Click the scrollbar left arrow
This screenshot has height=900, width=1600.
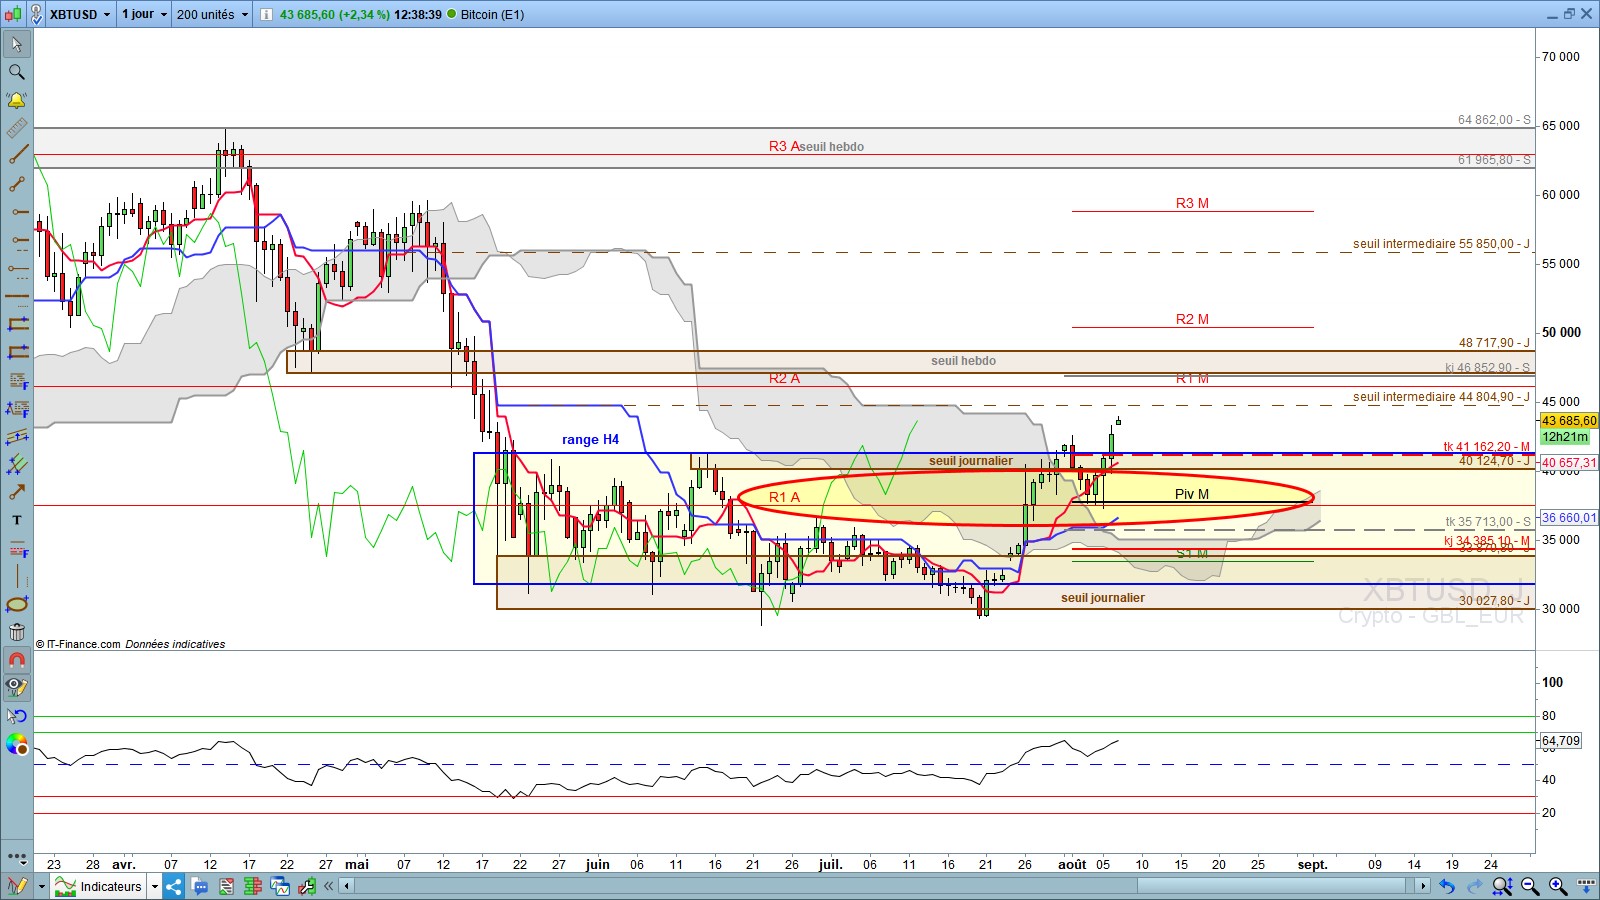click(347, 886)
